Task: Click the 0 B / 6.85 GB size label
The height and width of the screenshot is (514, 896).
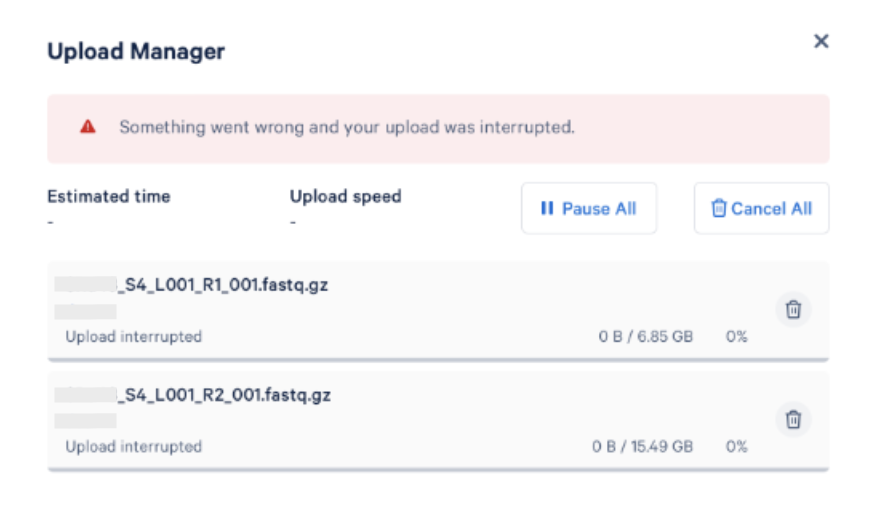Action: [x=646, y=336]
